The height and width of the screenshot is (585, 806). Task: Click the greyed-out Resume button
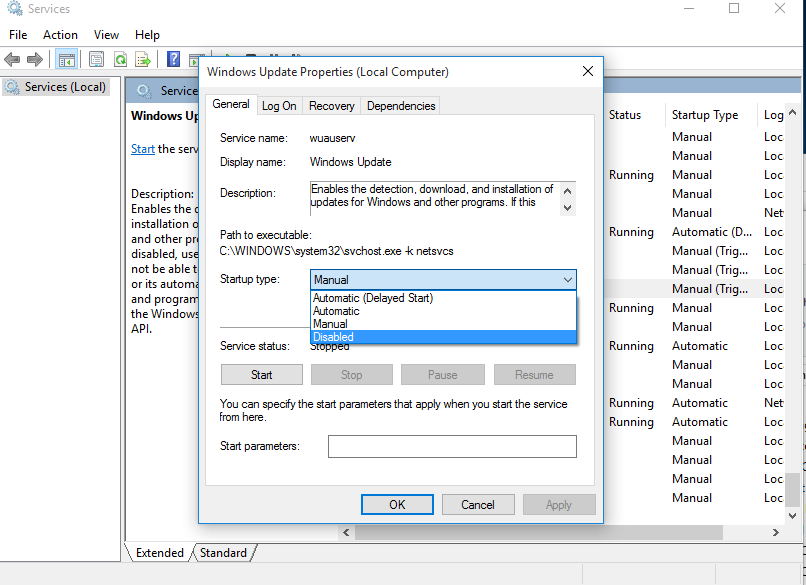[x=535, y=375]
